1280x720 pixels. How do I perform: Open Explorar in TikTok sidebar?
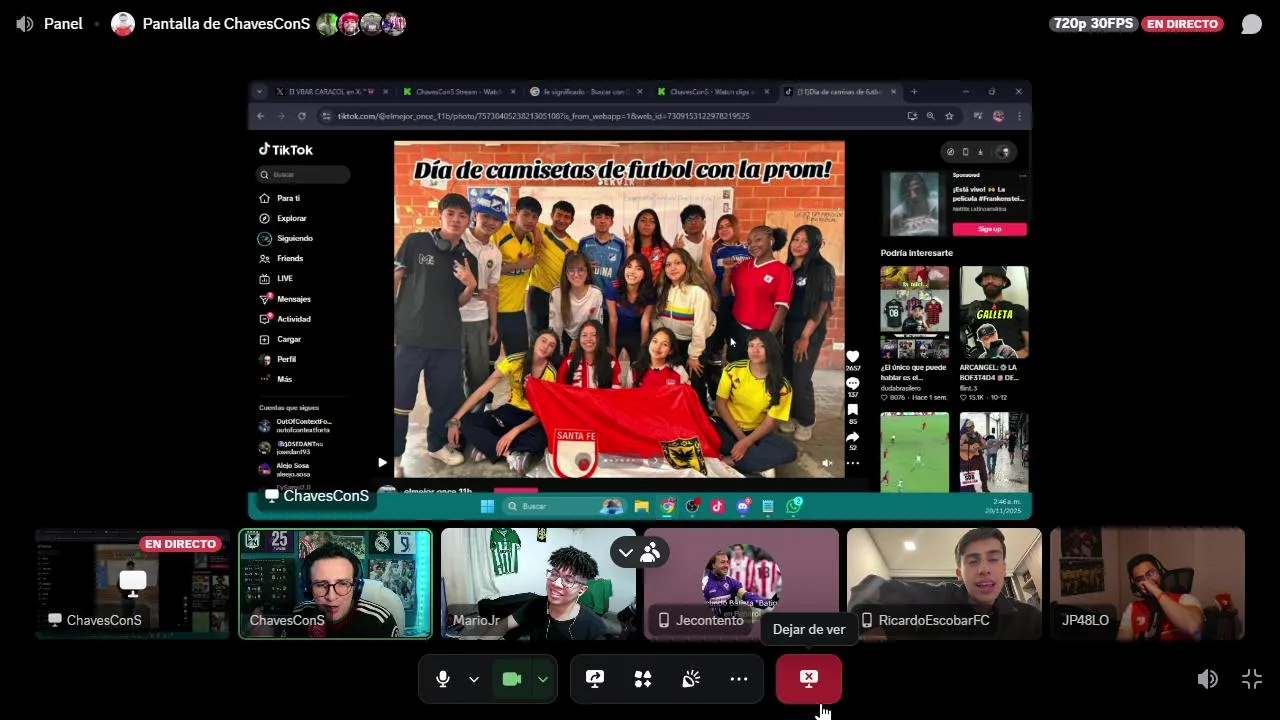pos(291,218)
